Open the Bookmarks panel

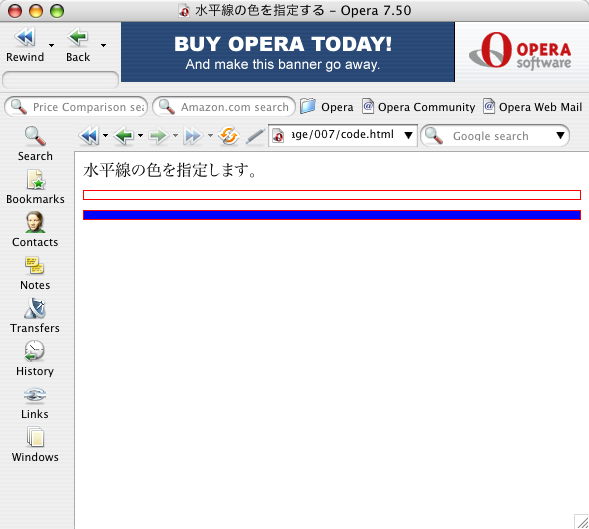(35, 187)
